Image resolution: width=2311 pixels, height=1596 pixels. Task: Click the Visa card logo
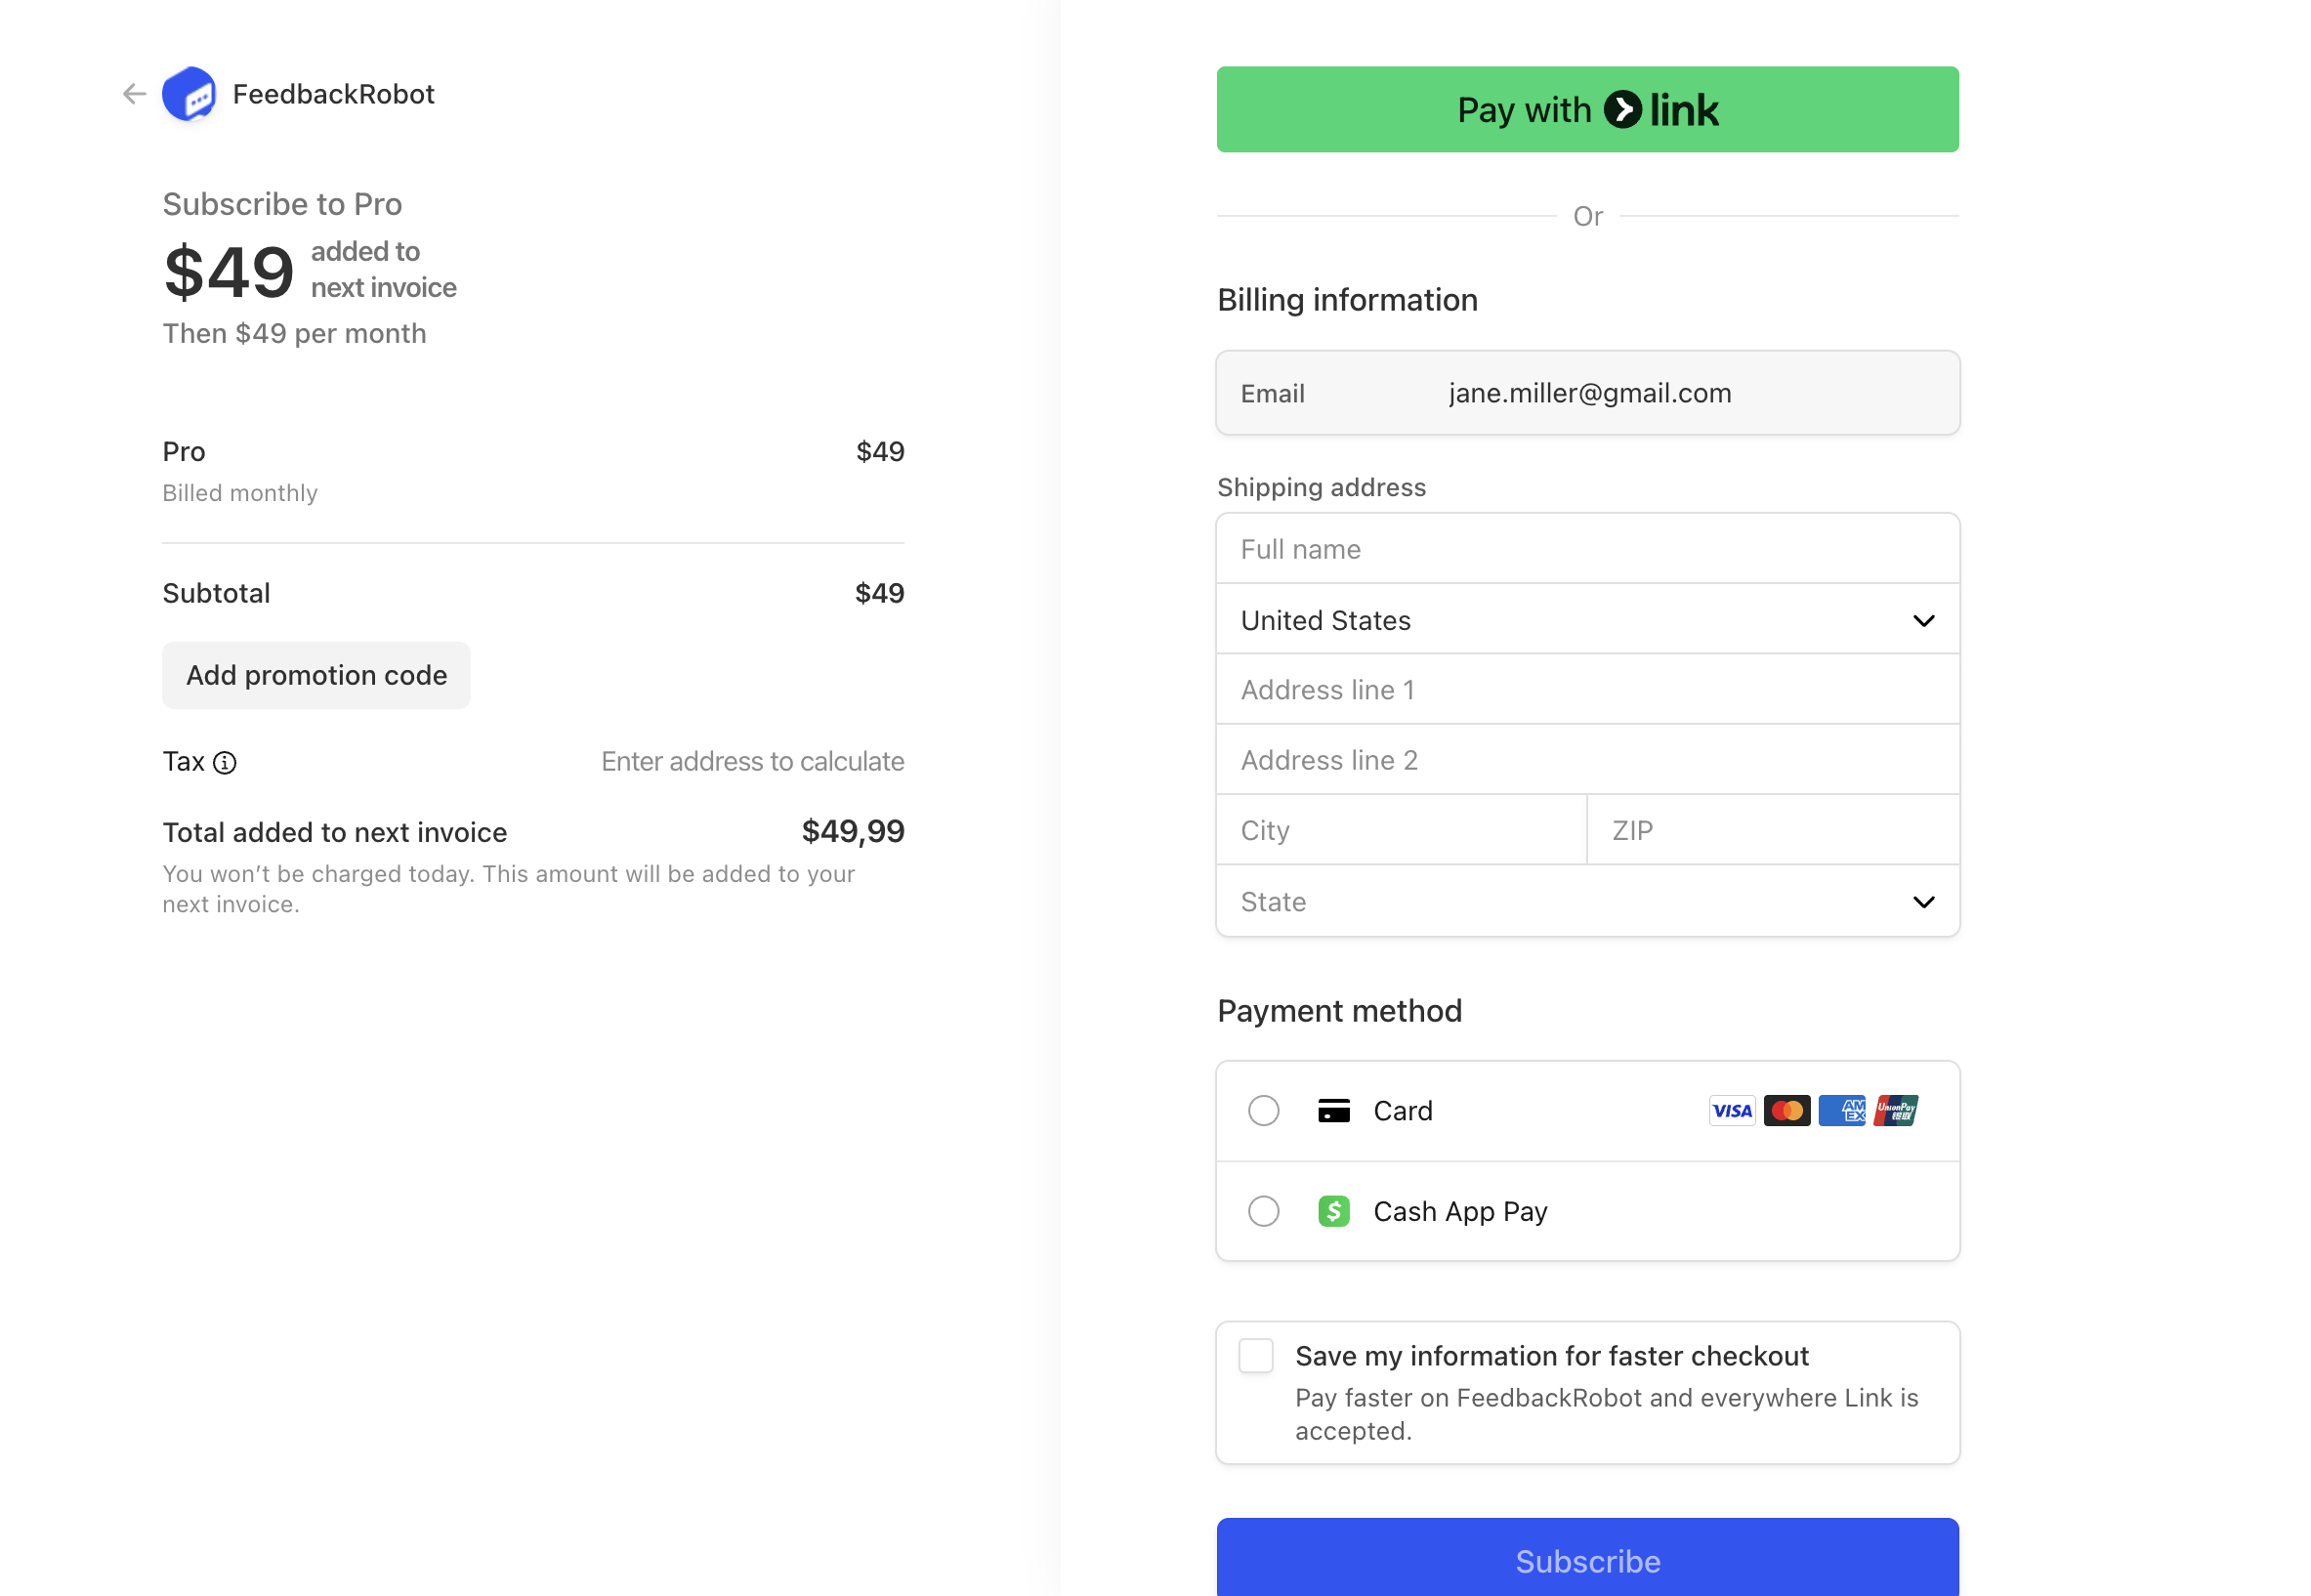coord(1731,1111)
